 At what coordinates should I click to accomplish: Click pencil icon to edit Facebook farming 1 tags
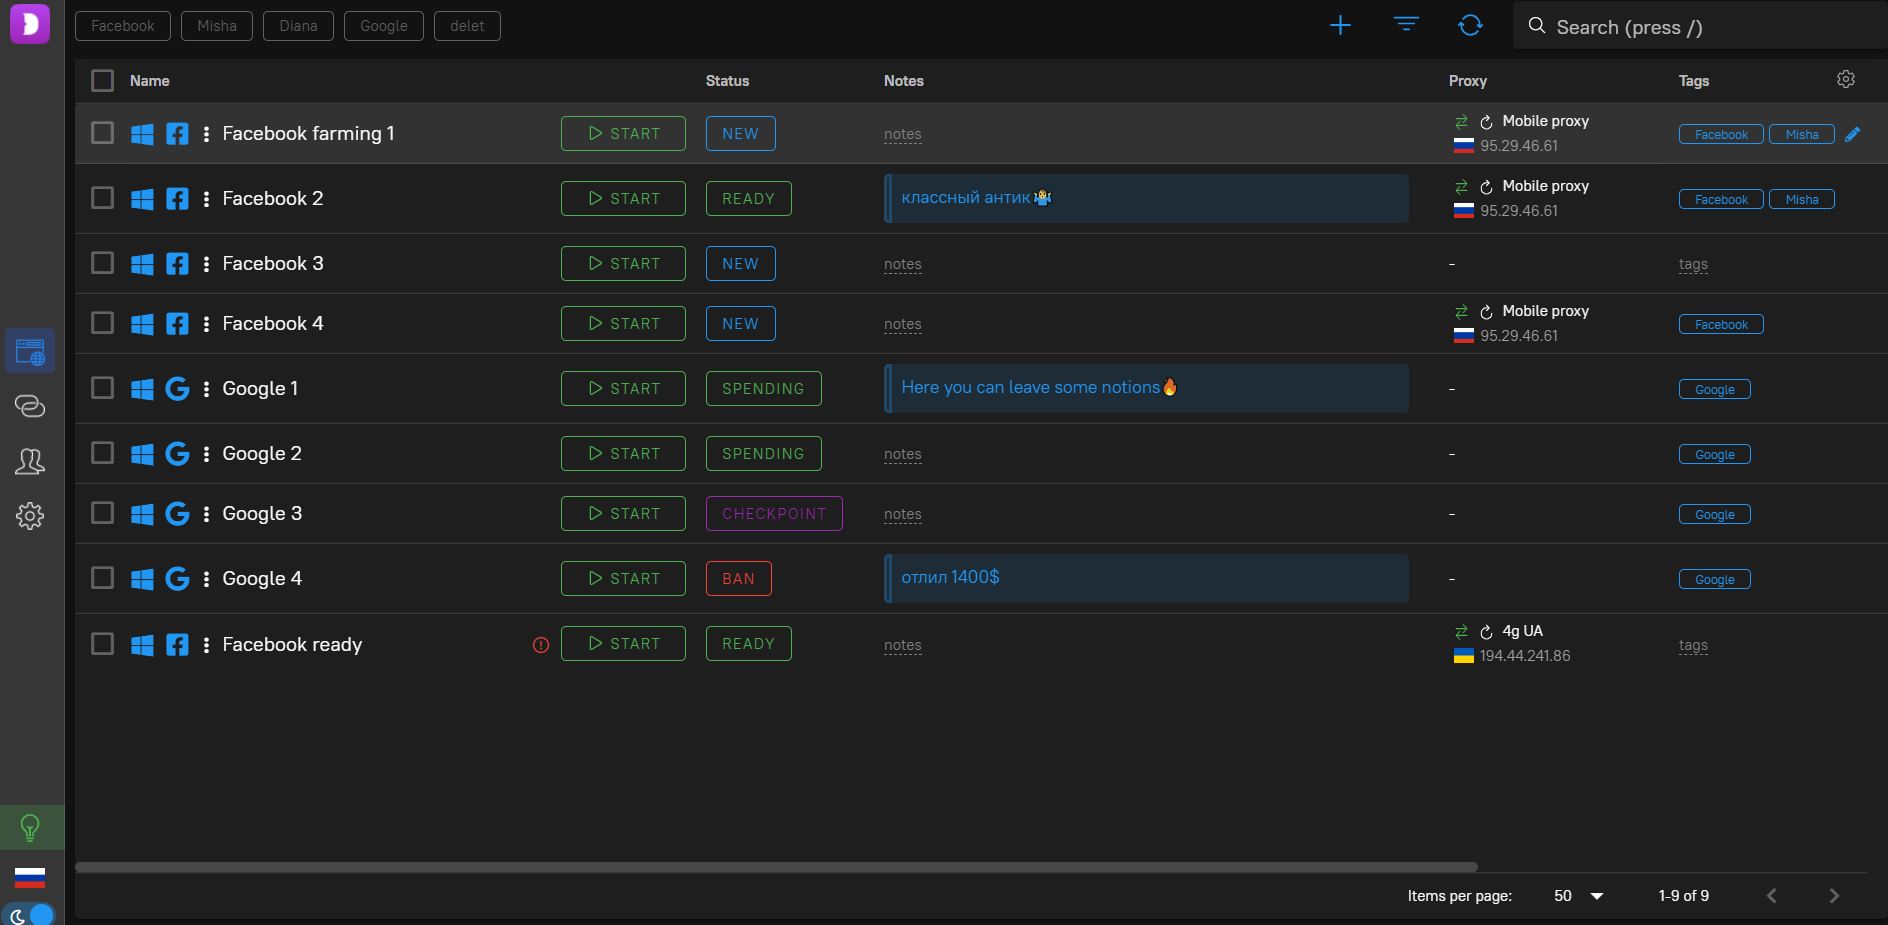[x=1853, y=134]
